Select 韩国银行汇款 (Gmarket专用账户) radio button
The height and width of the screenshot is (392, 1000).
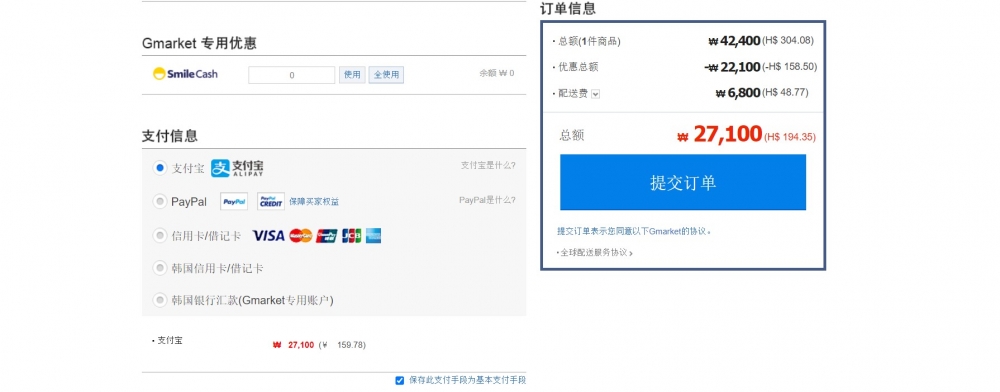click(x=159, y=300)
